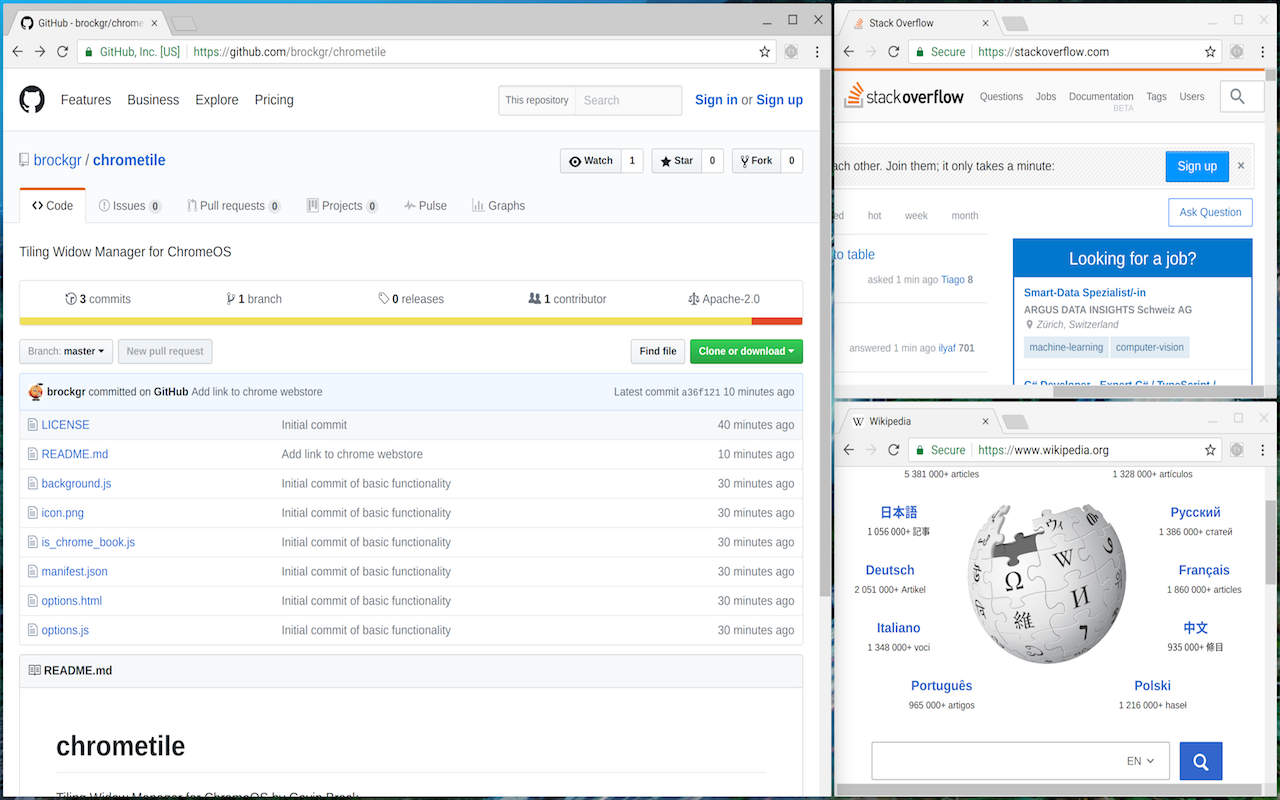Click the Ask Question button
Image resolution: width=1280 pixels, height=800 pixels.
pos(1210,212)
